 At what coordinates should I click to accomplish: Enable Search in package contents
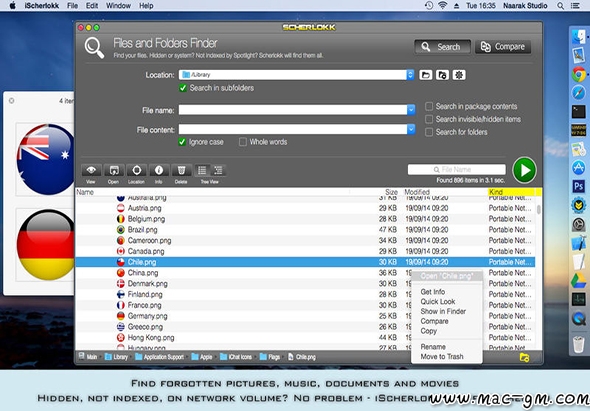coord(429,107)
